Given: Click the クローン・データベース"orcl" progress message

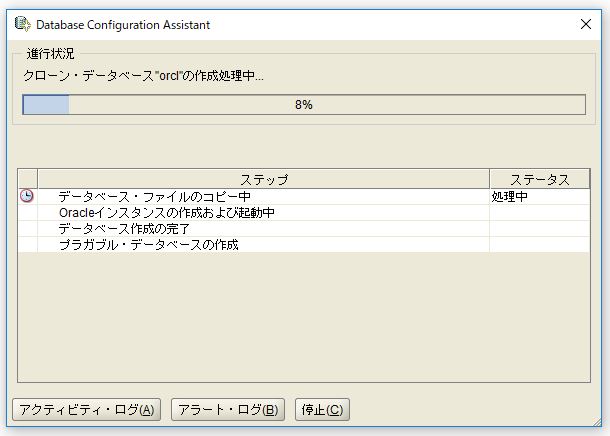Looking at the screenshot, I should [143, 75].
